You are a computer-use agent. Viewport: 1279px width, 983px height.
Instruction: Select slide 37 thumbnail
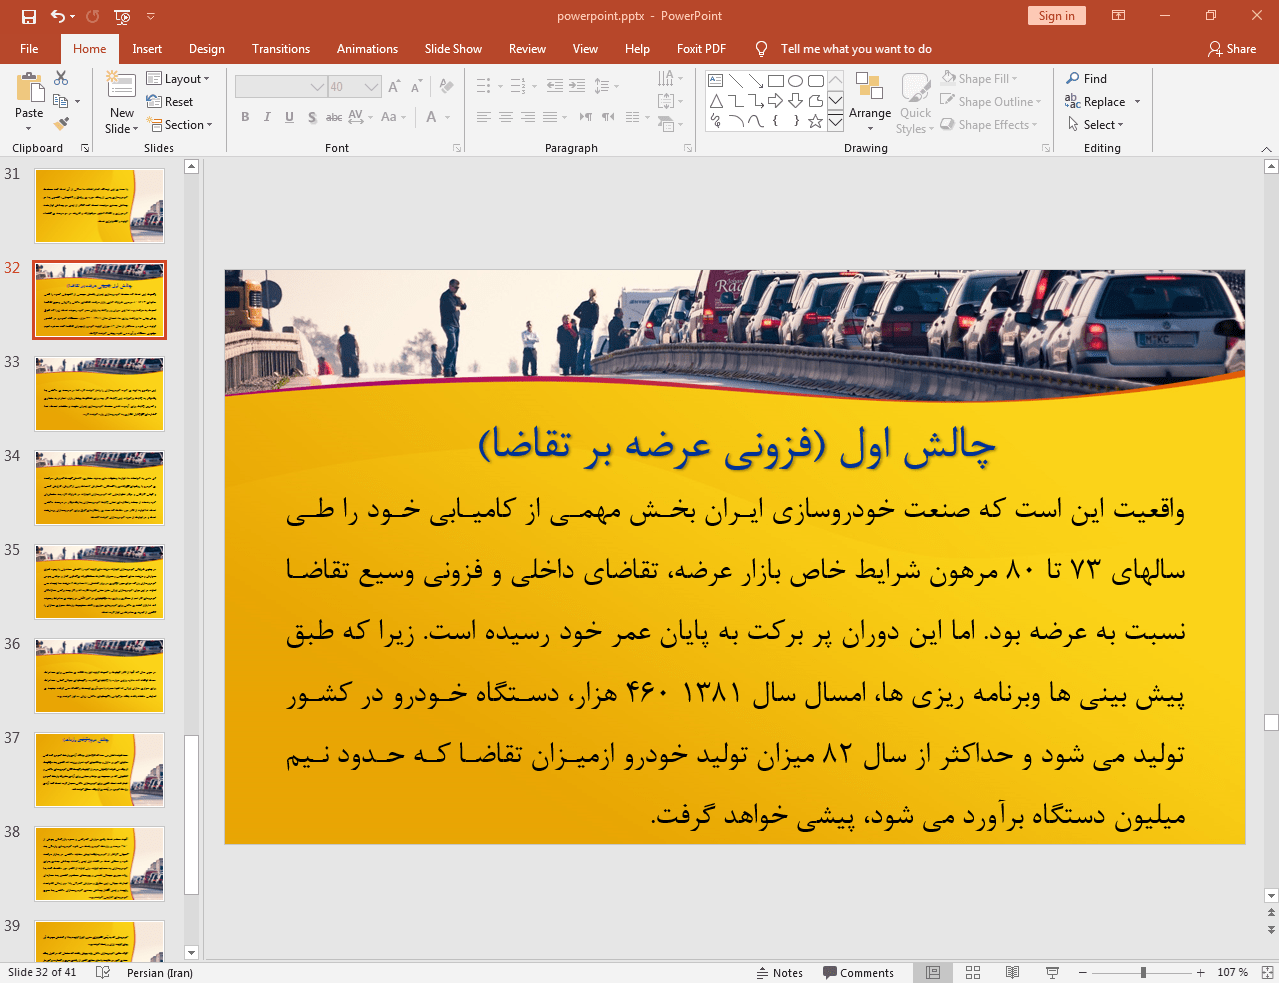(99, 769)
